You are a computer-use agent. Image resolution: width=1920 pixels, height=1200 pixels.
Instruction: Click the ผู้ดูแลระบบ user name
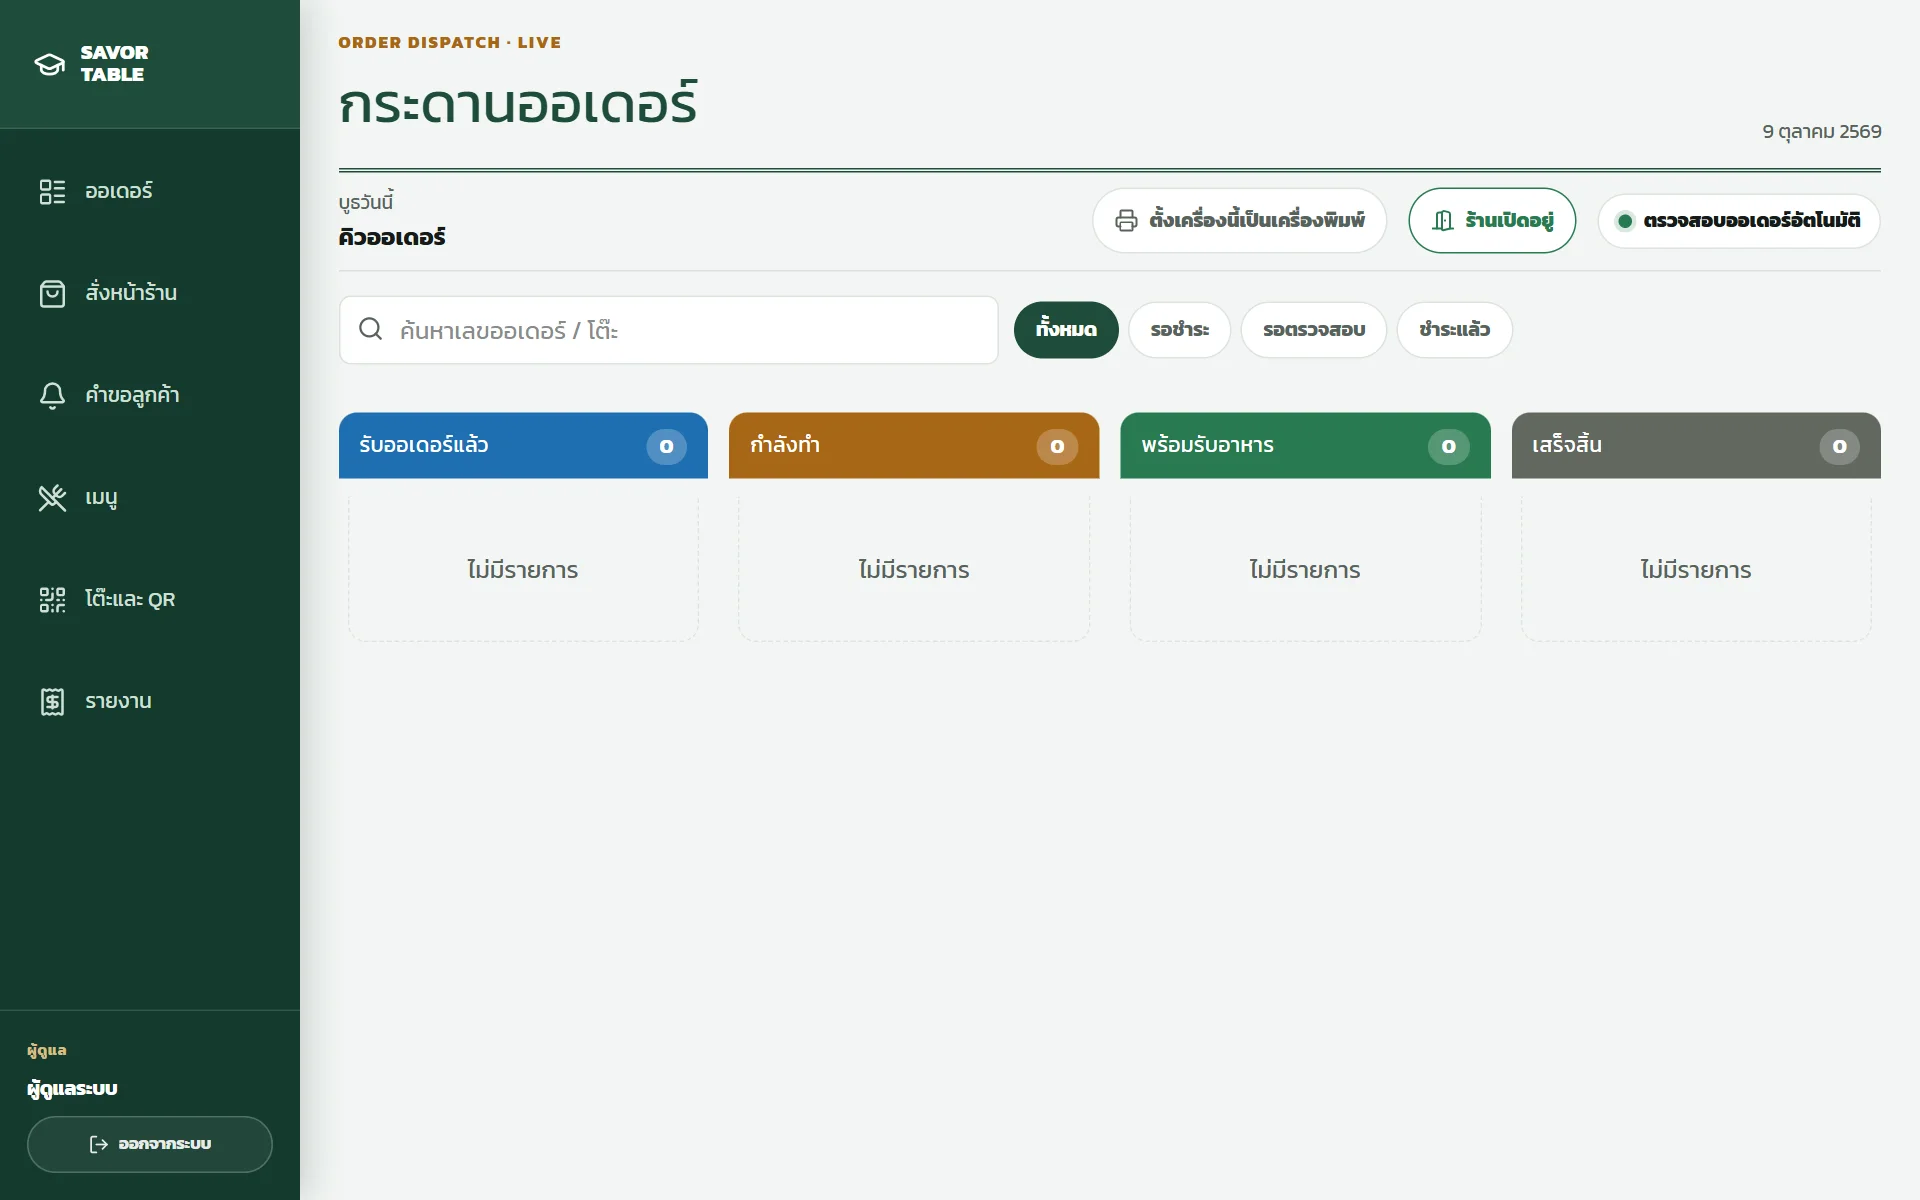point(72,1089)
